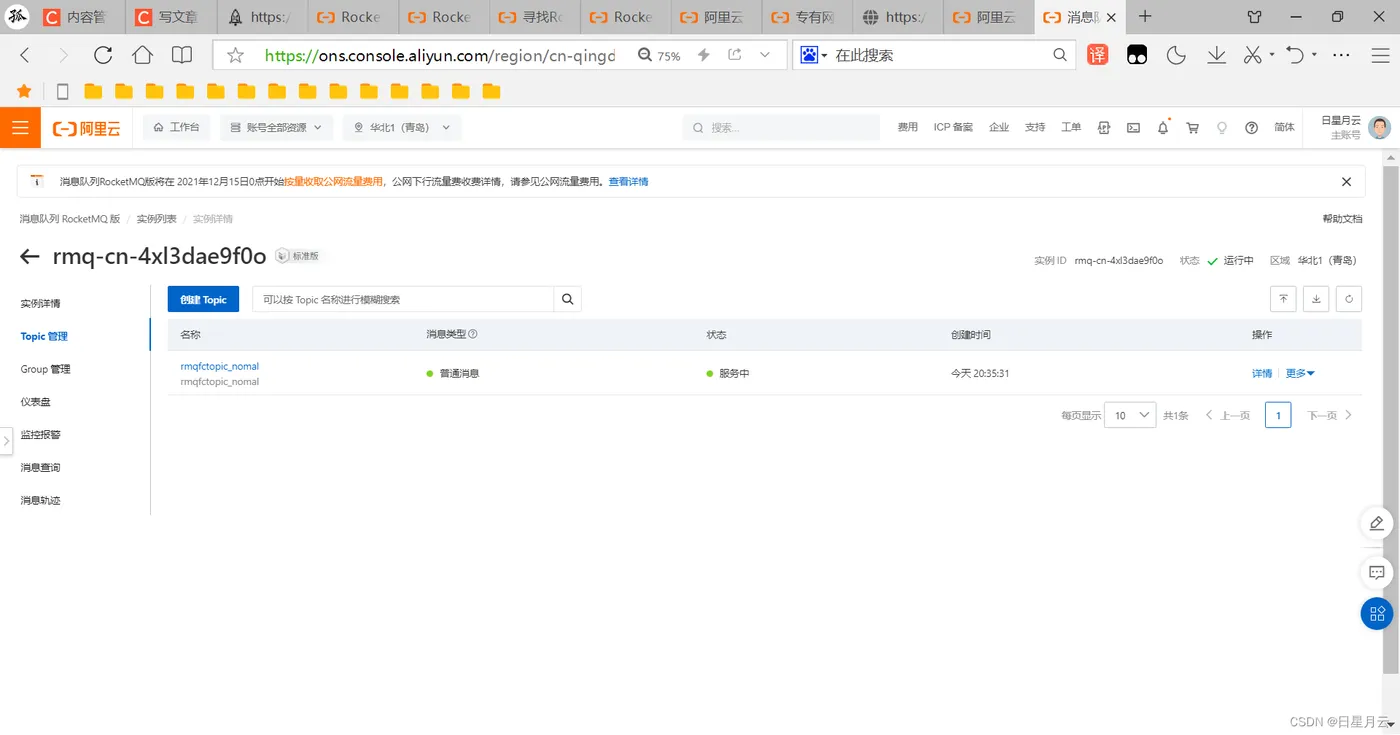The image size is (1400, 735).
Task: Open the 账号全部资源 dropdown
Action: (x=275, y=128)
